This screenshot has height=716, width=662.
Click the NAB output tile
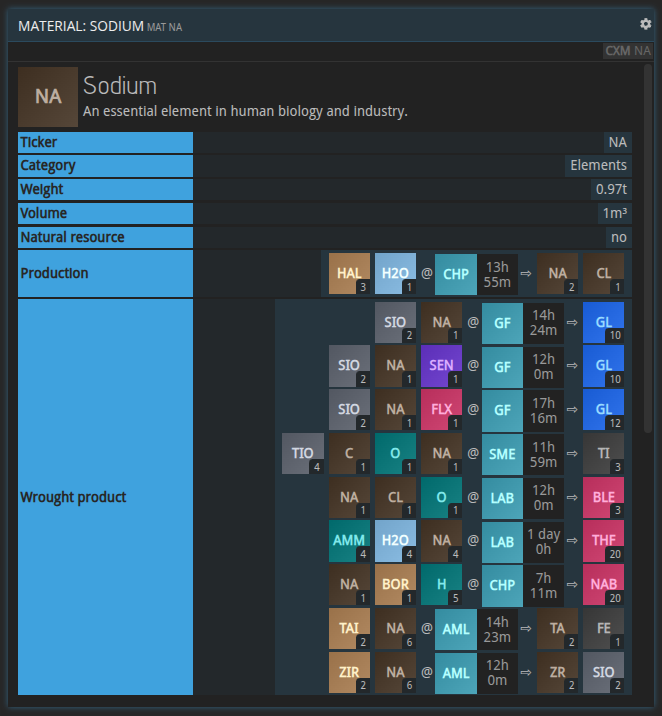(x=604, y=584)
